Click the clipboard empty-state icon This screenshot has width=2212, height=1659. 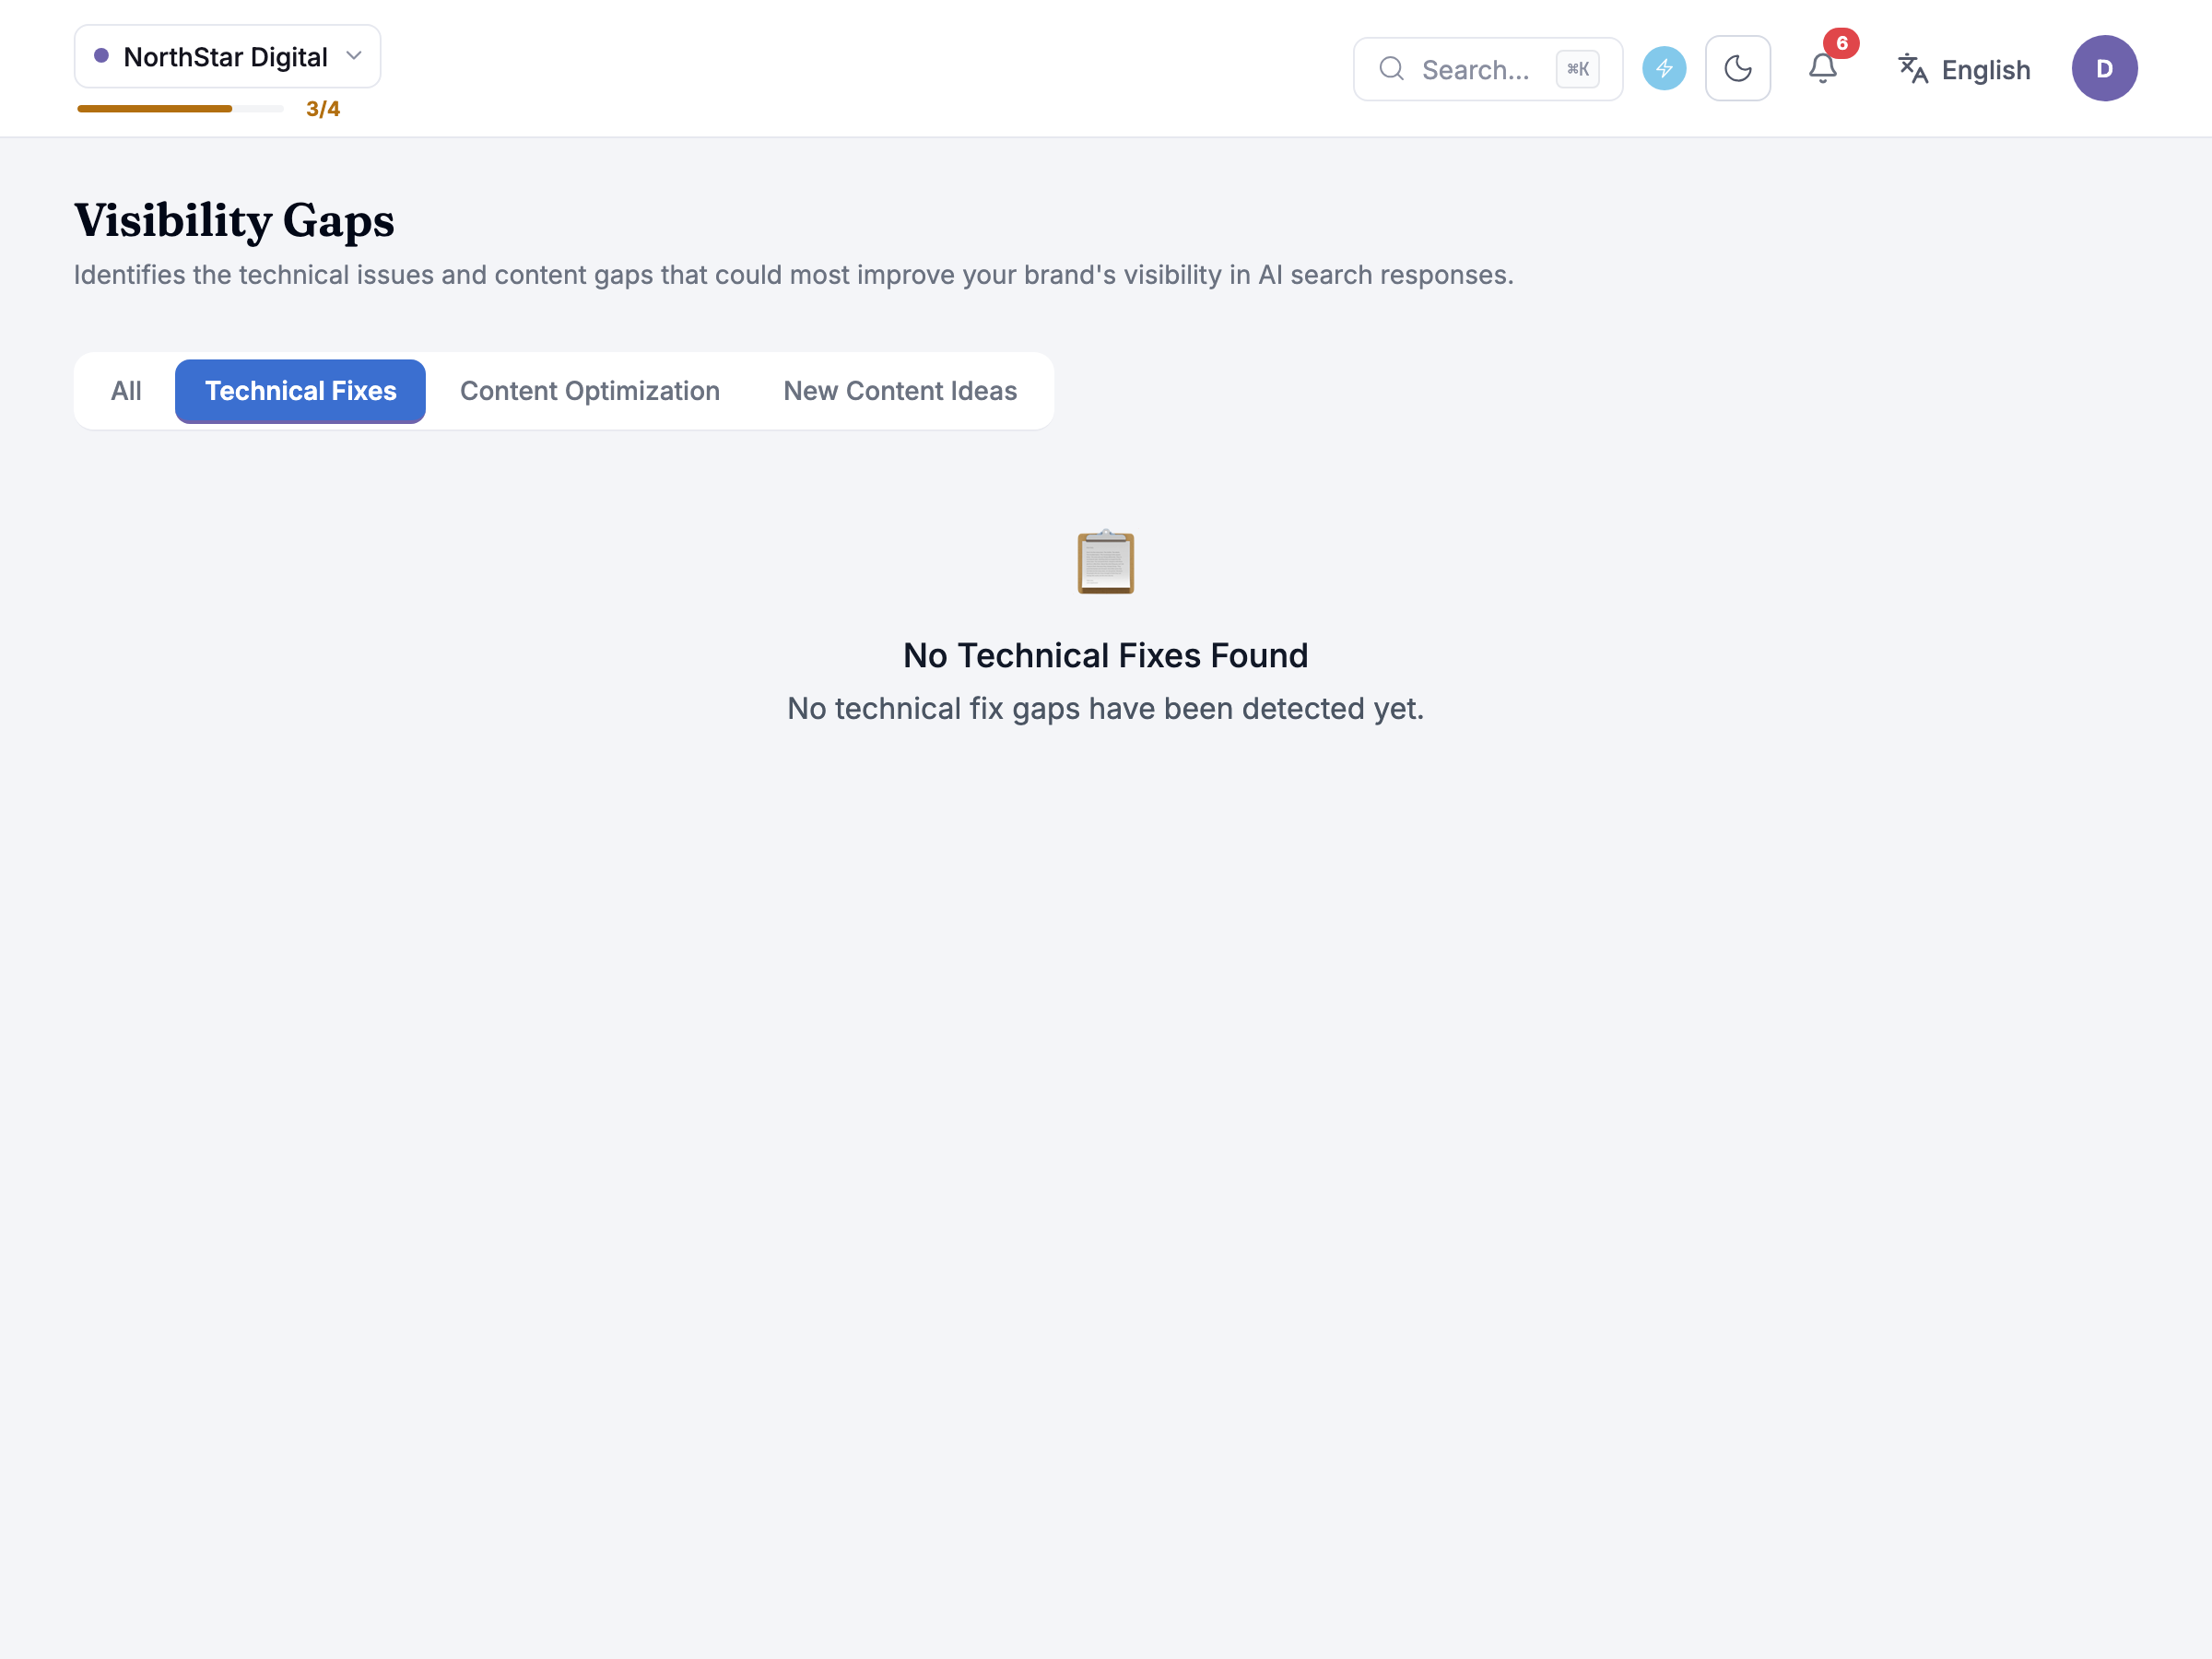click(1105, 562)
